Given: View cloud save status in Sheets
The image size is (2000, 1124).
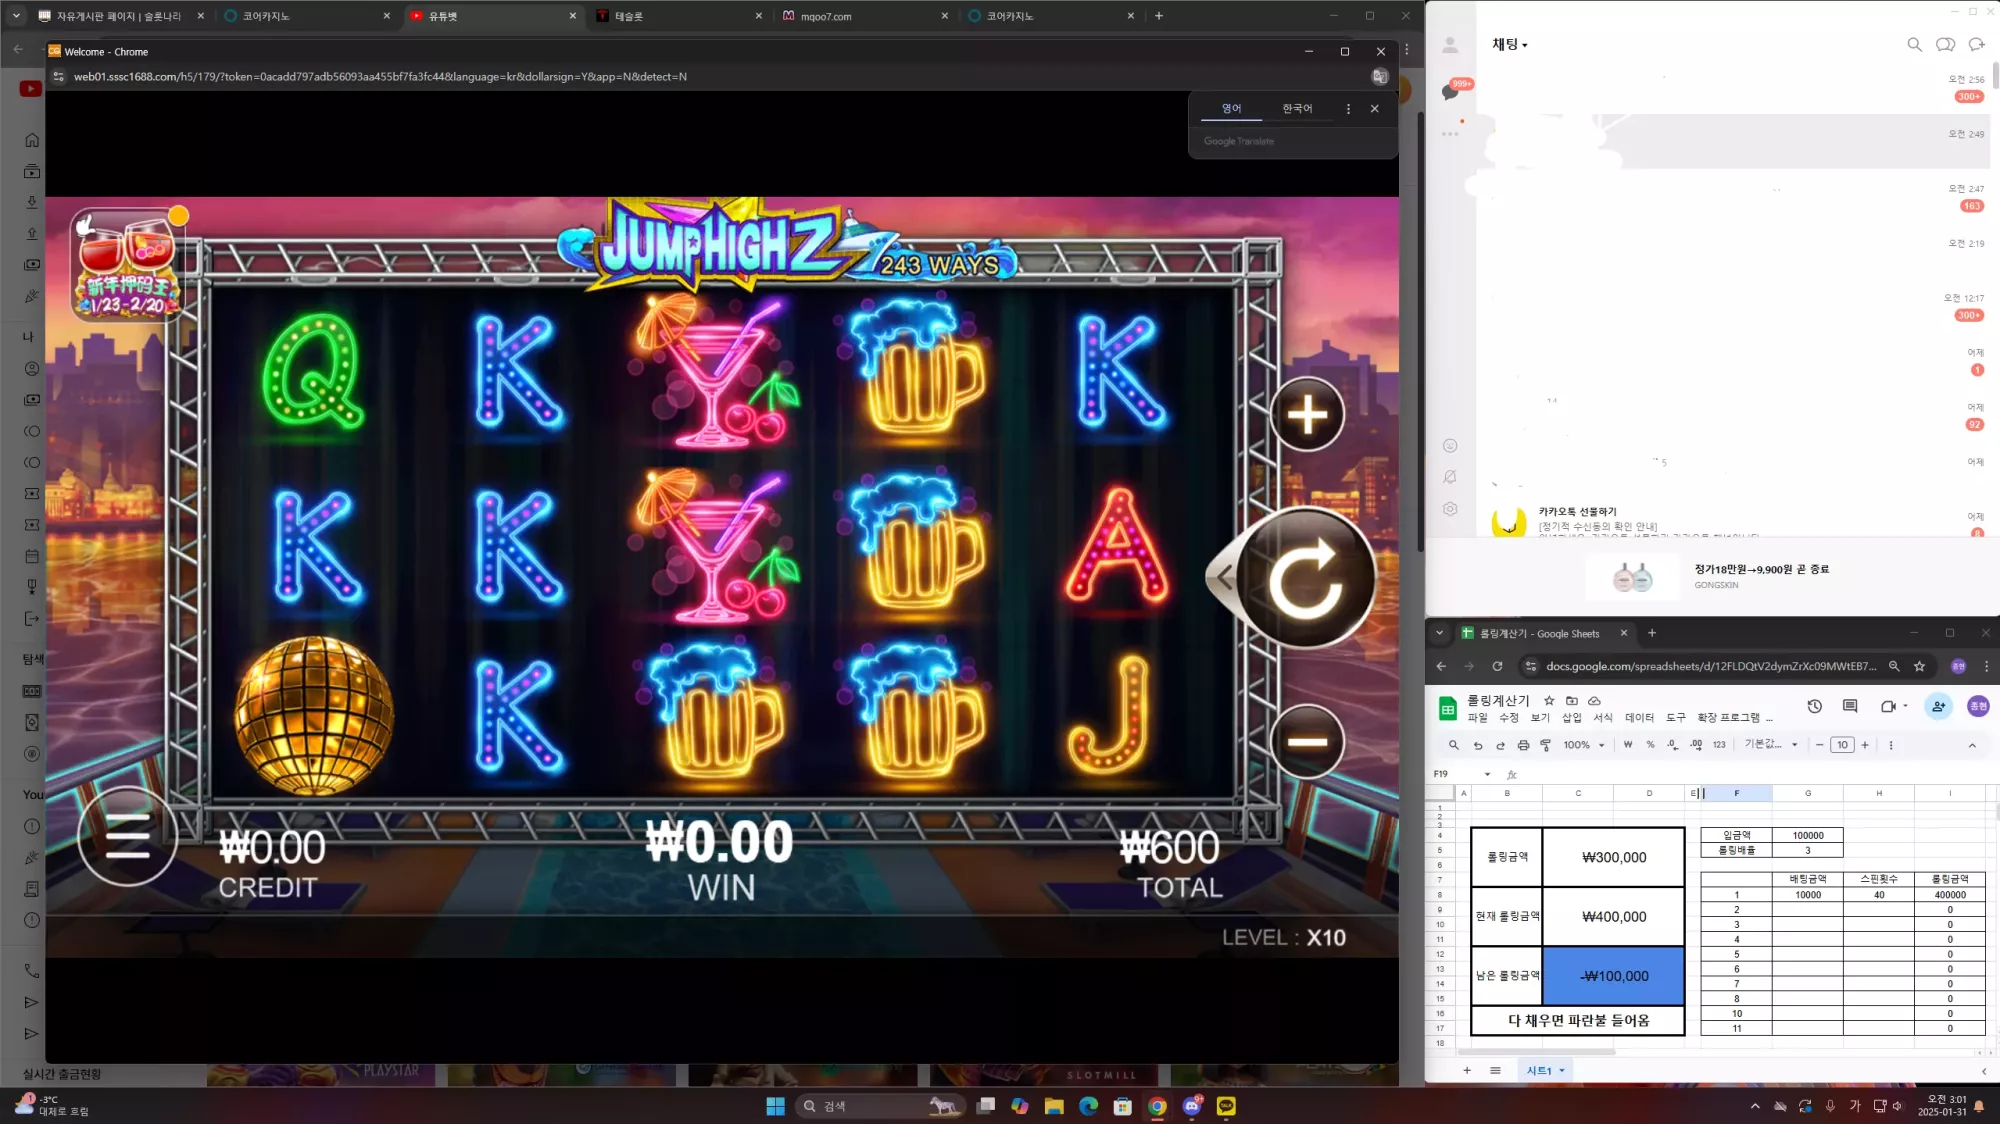Looking at the screenshot, I should coord(1595,701).
